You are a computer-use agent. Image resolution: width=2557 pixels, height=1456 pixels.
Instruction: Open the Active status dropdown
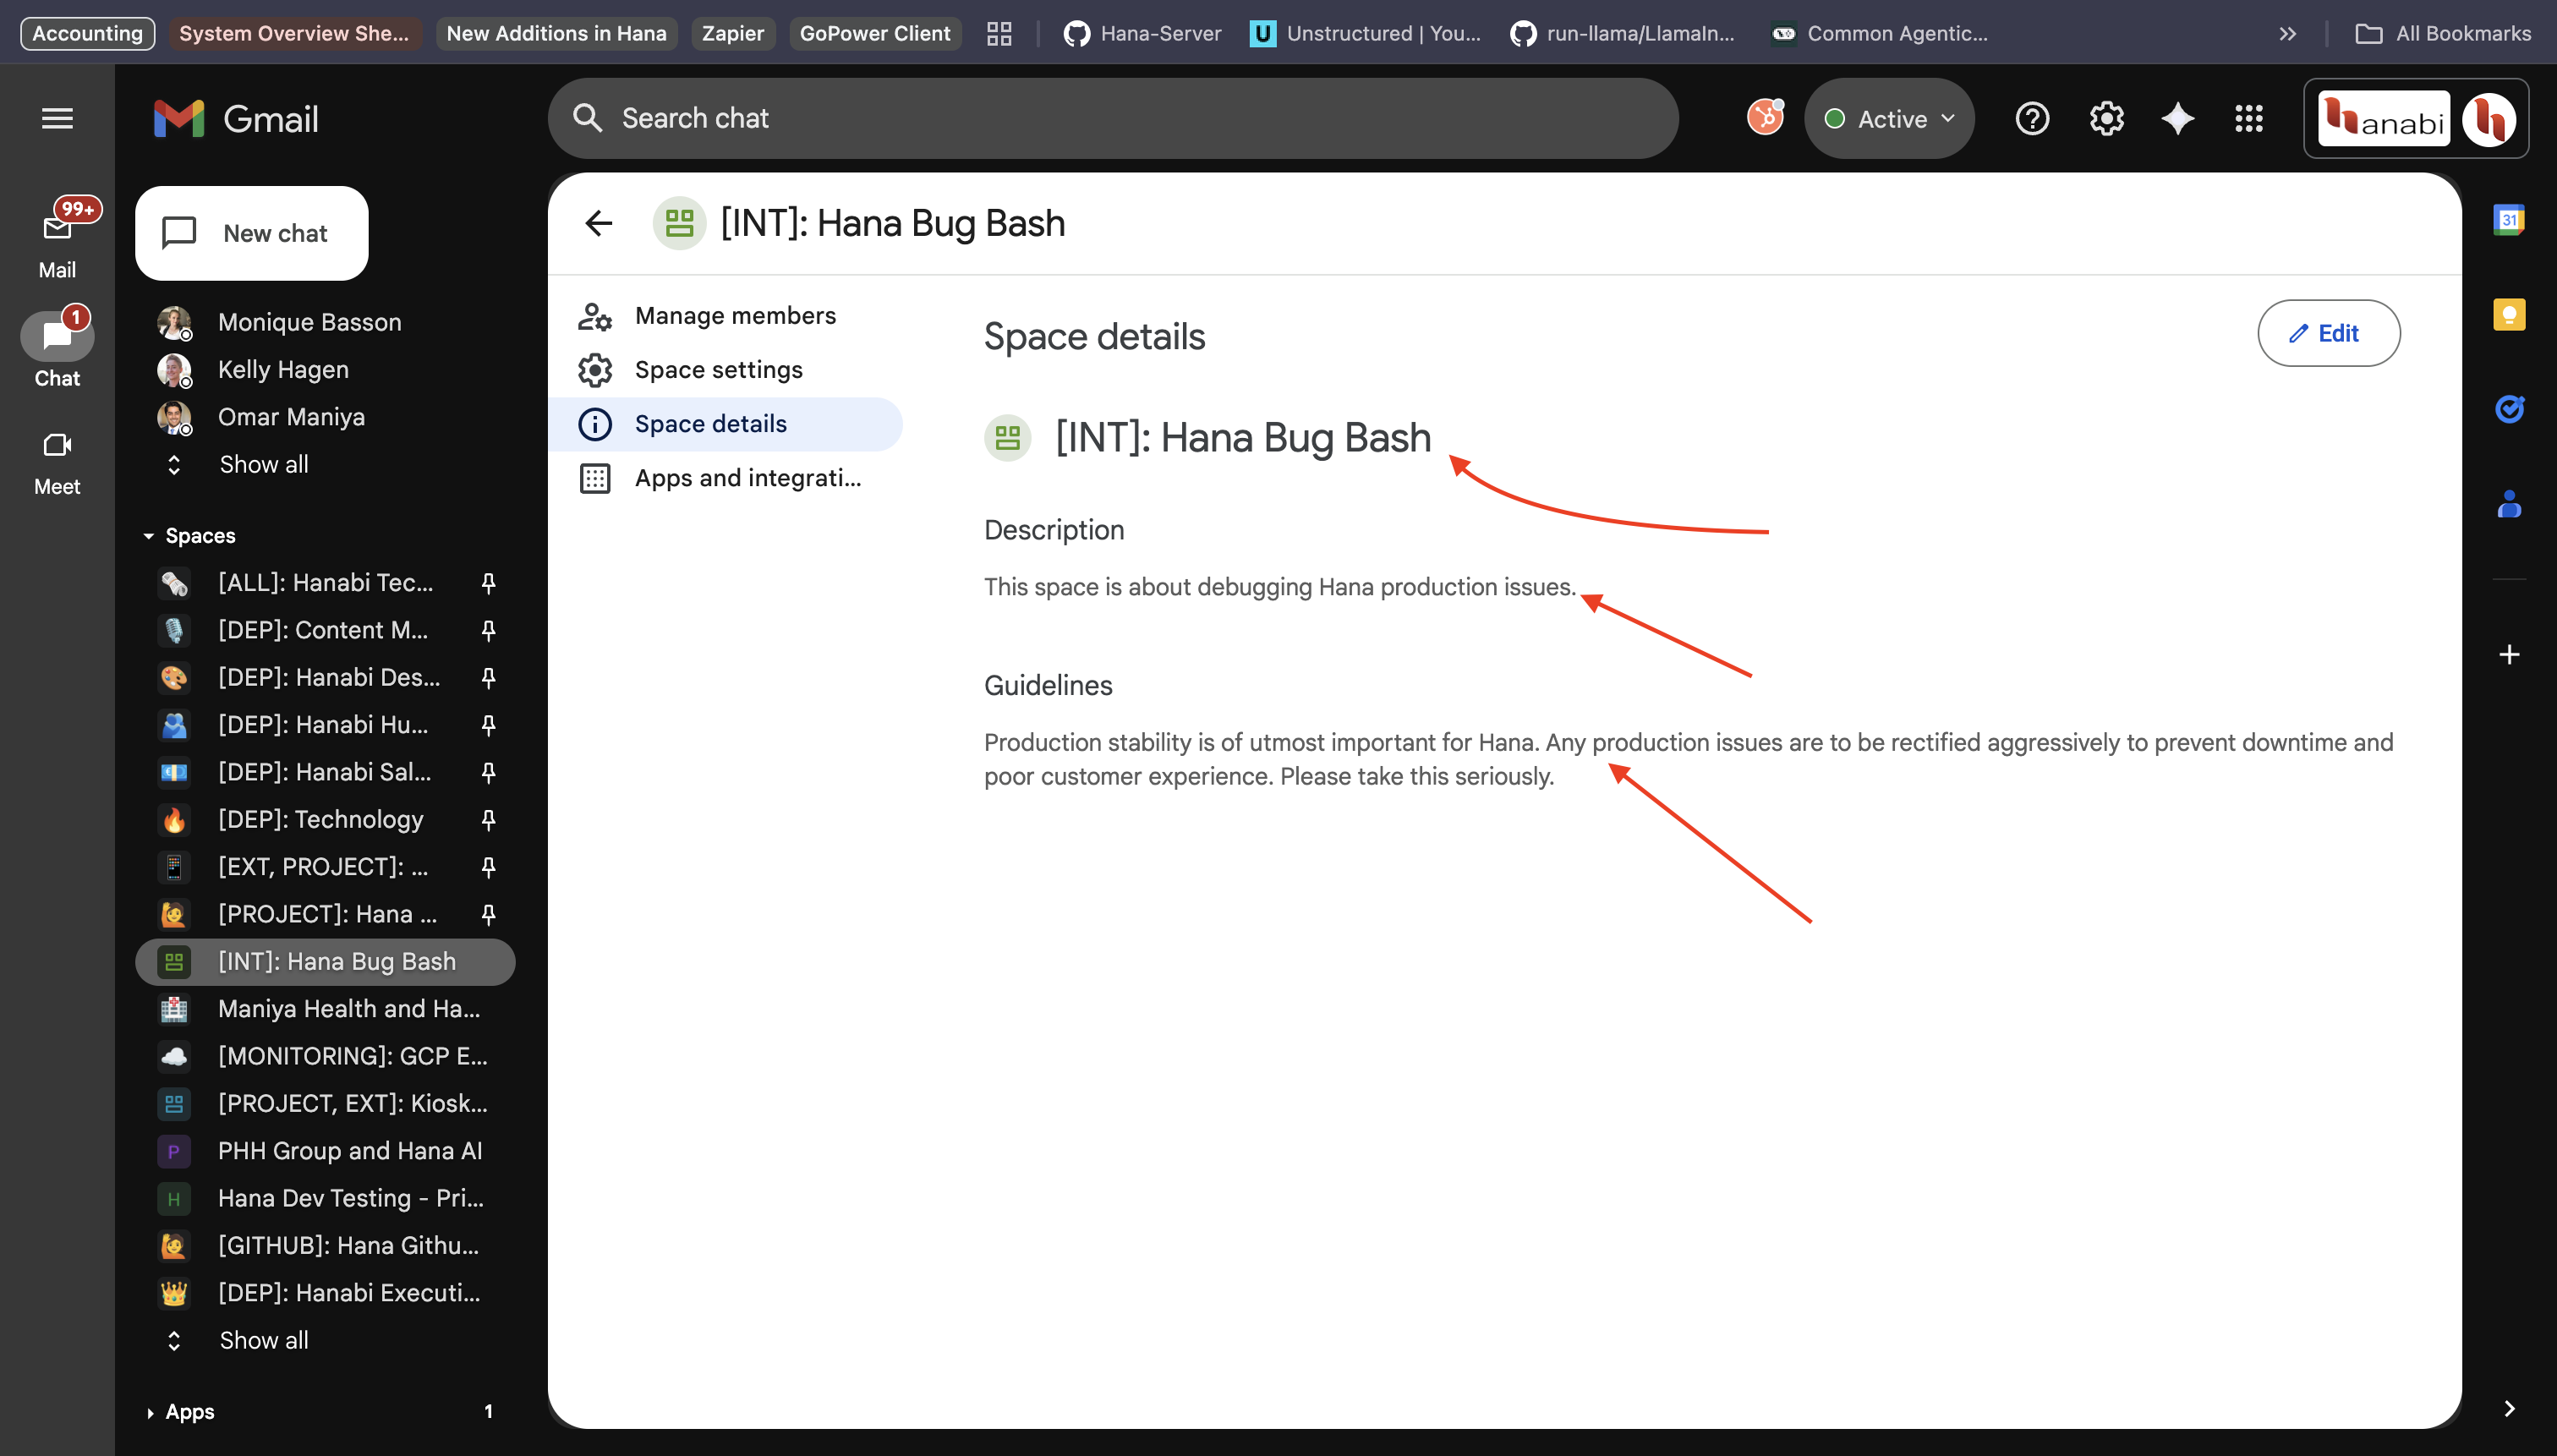click(1889, 118)
